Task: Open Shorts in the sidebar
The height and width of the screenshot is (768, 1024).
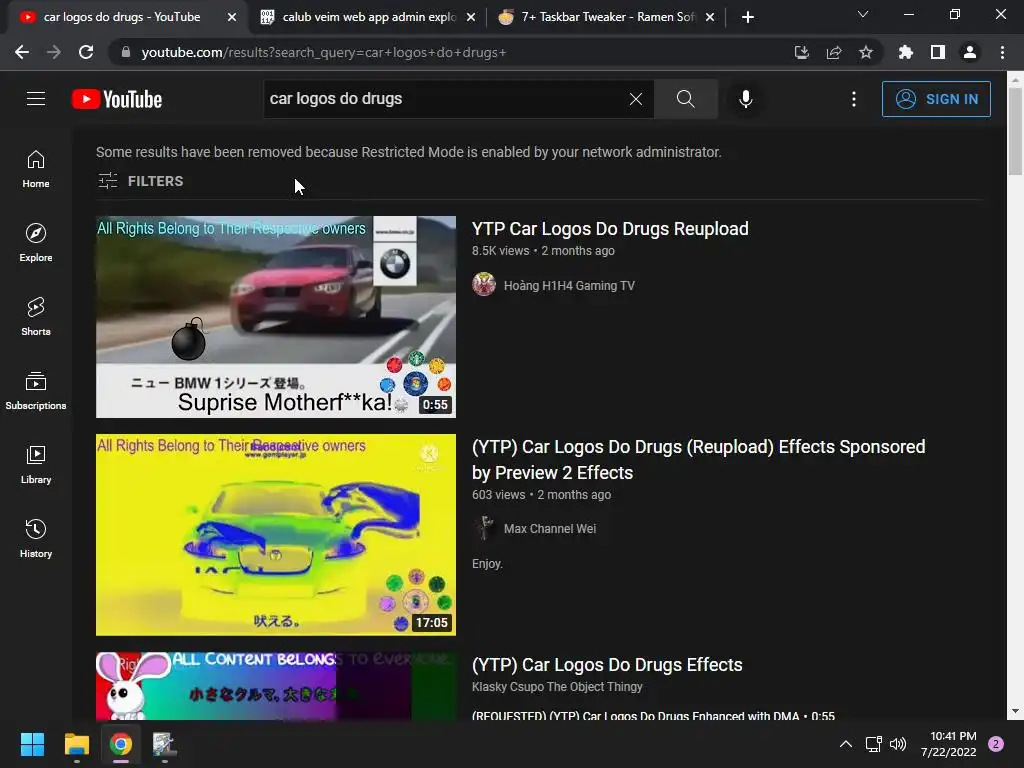Action: point(36,316)
